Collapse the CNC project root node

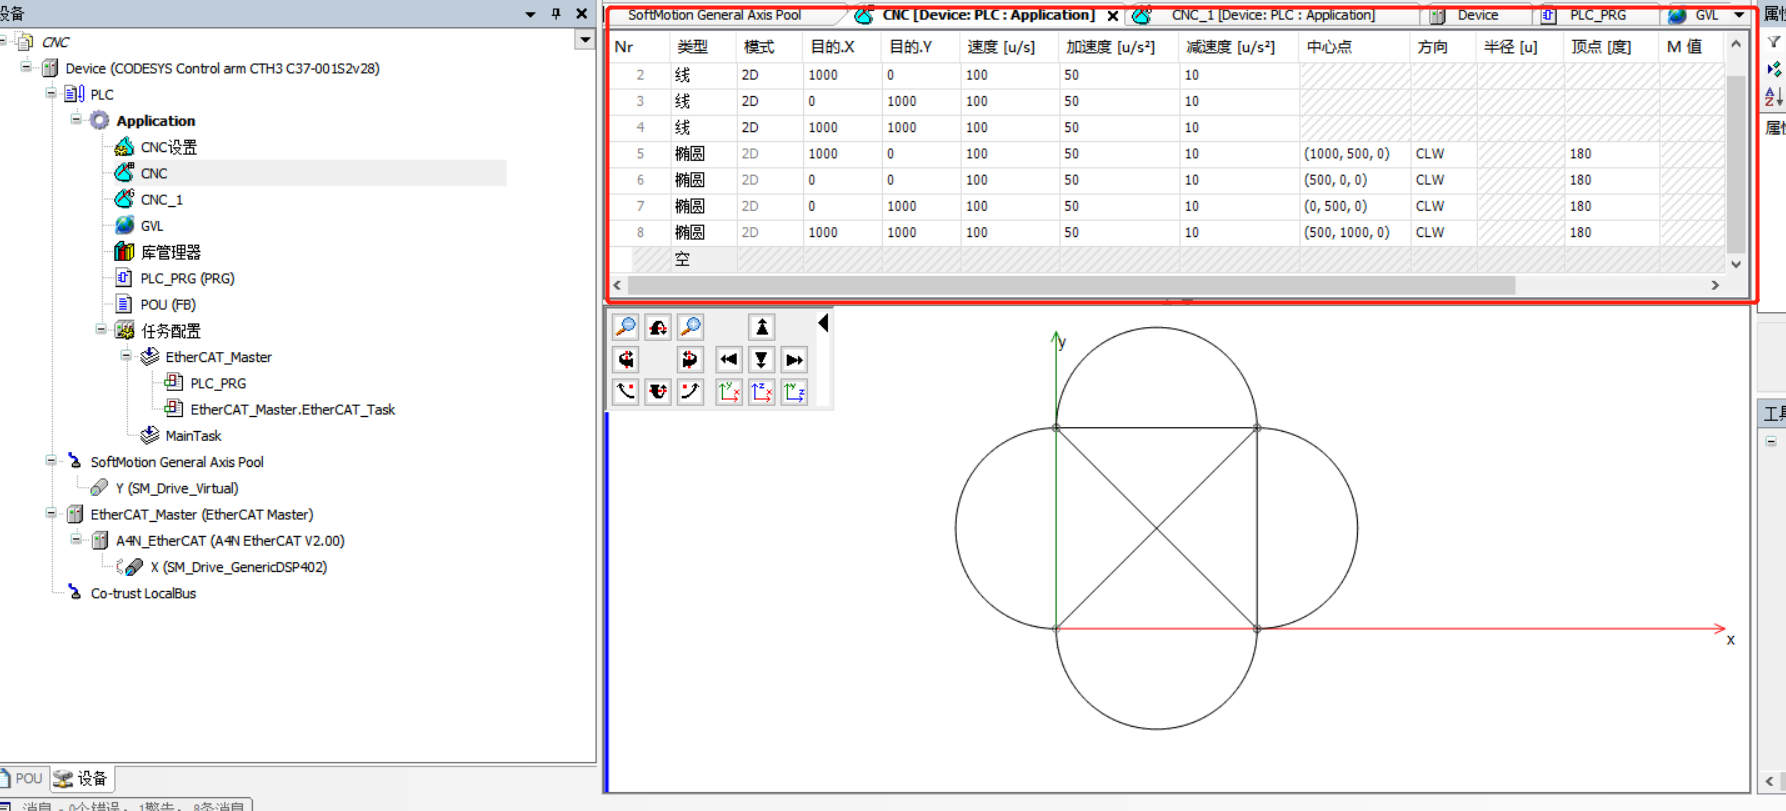tap(3, 41)
